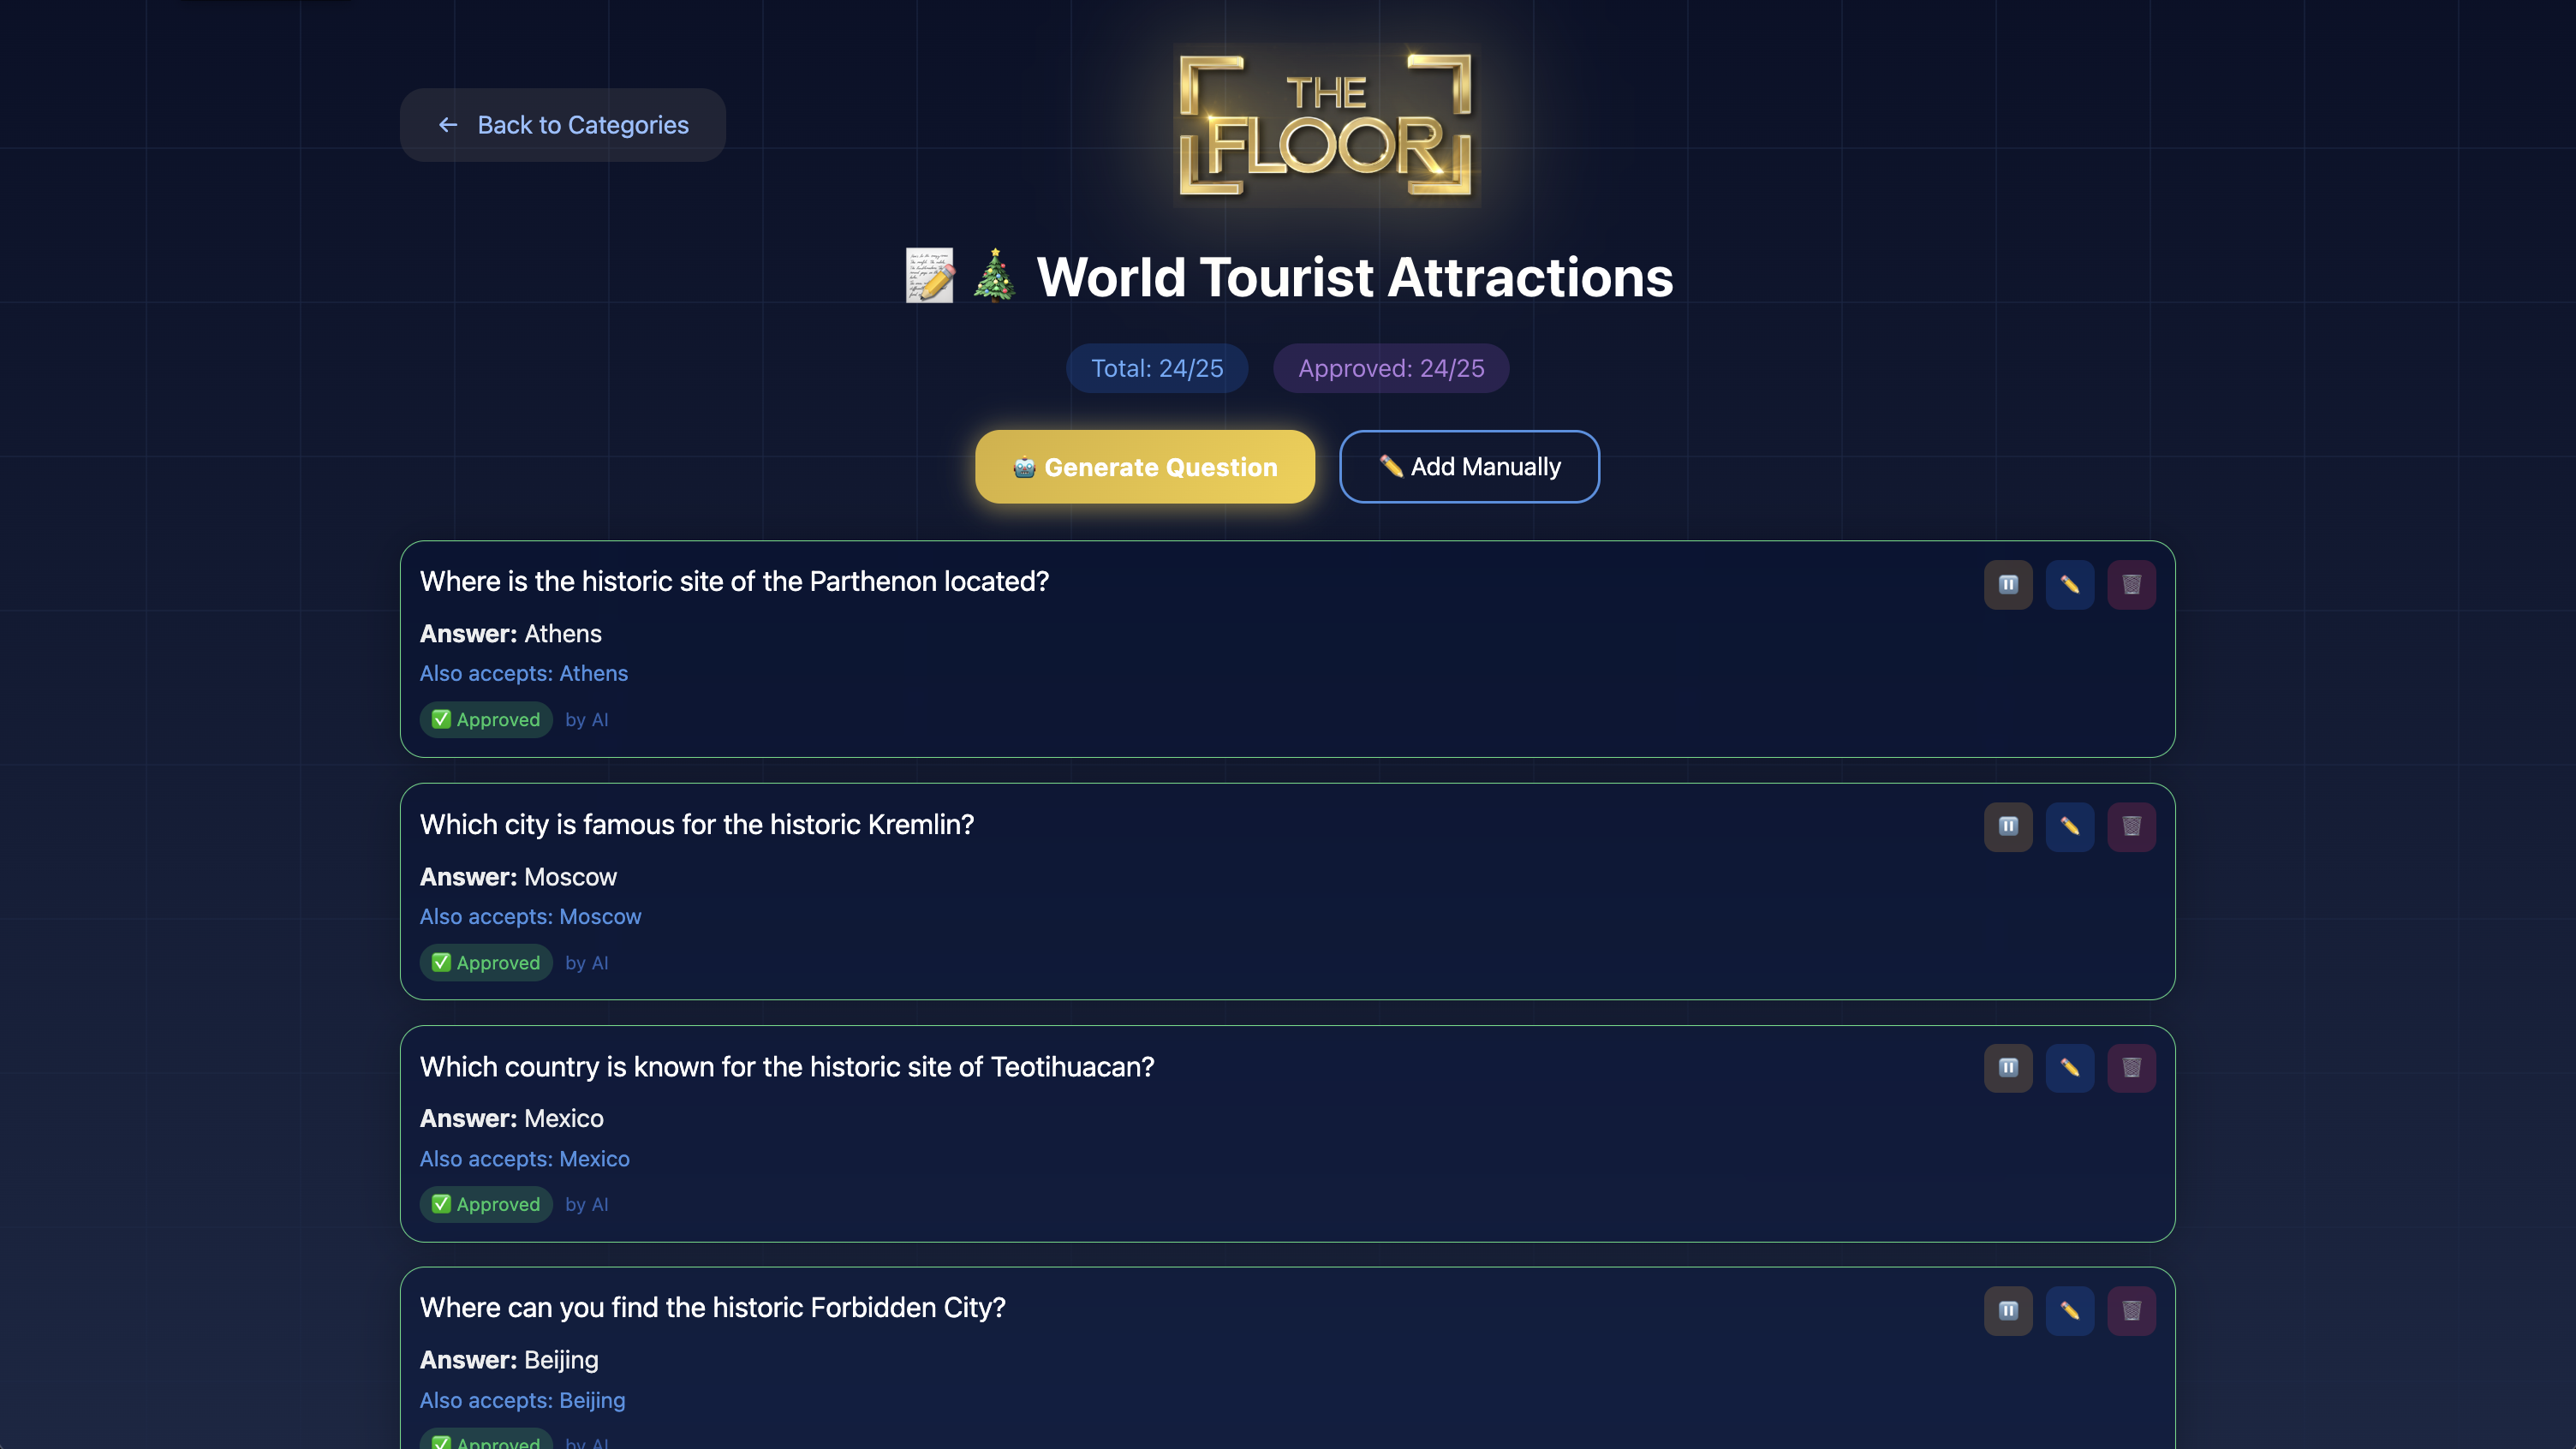Go Back to Categories
The image size is (2576, 1449).
click(x=562, y=125)
